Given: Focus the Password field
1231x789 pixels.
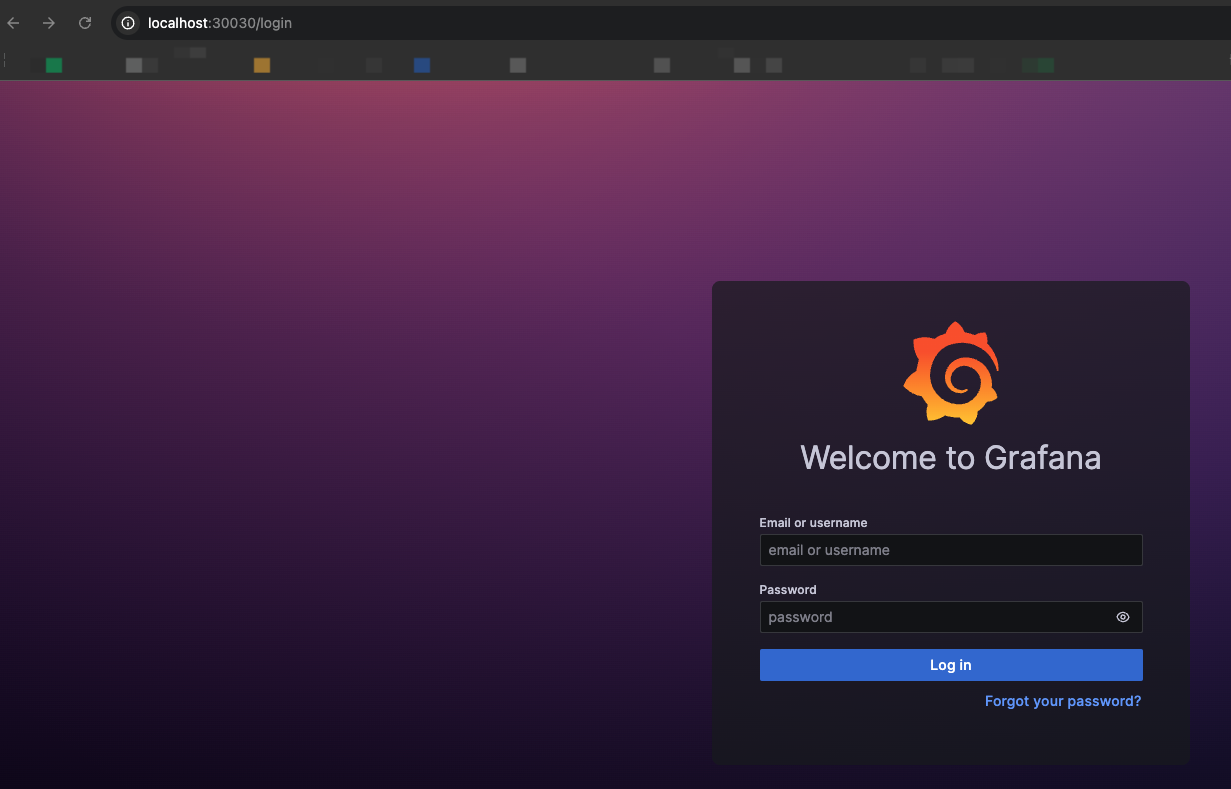Looking at the screenshot, I should (x=951, y=617).
